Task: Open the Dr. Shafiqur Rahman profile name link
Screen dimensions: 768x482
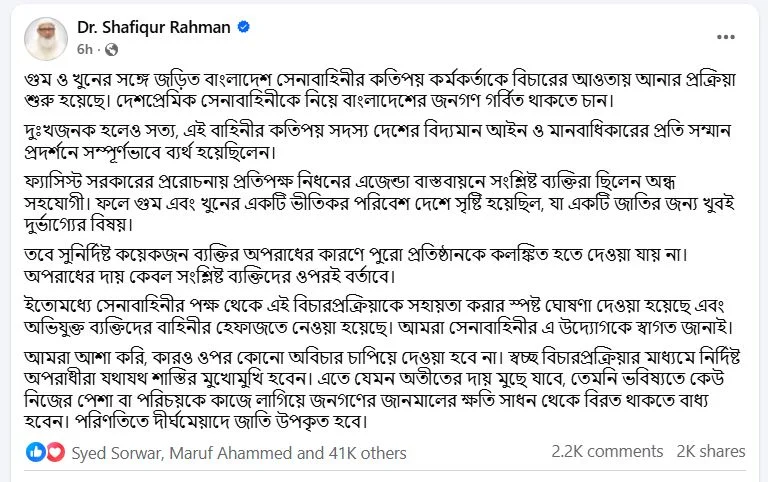Action: pos(145,27)
